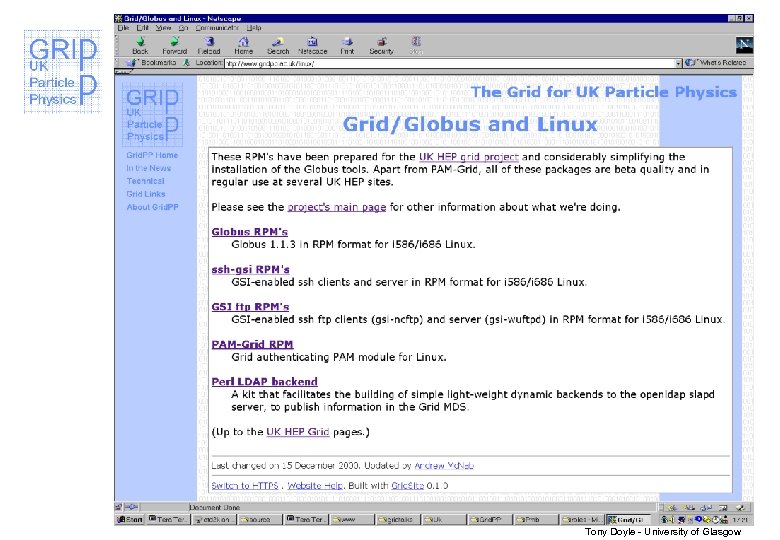Viewport: 780px width, 540px height.
Task: Click the 'Document: Done' status text
Action: (x=214, y=507)
